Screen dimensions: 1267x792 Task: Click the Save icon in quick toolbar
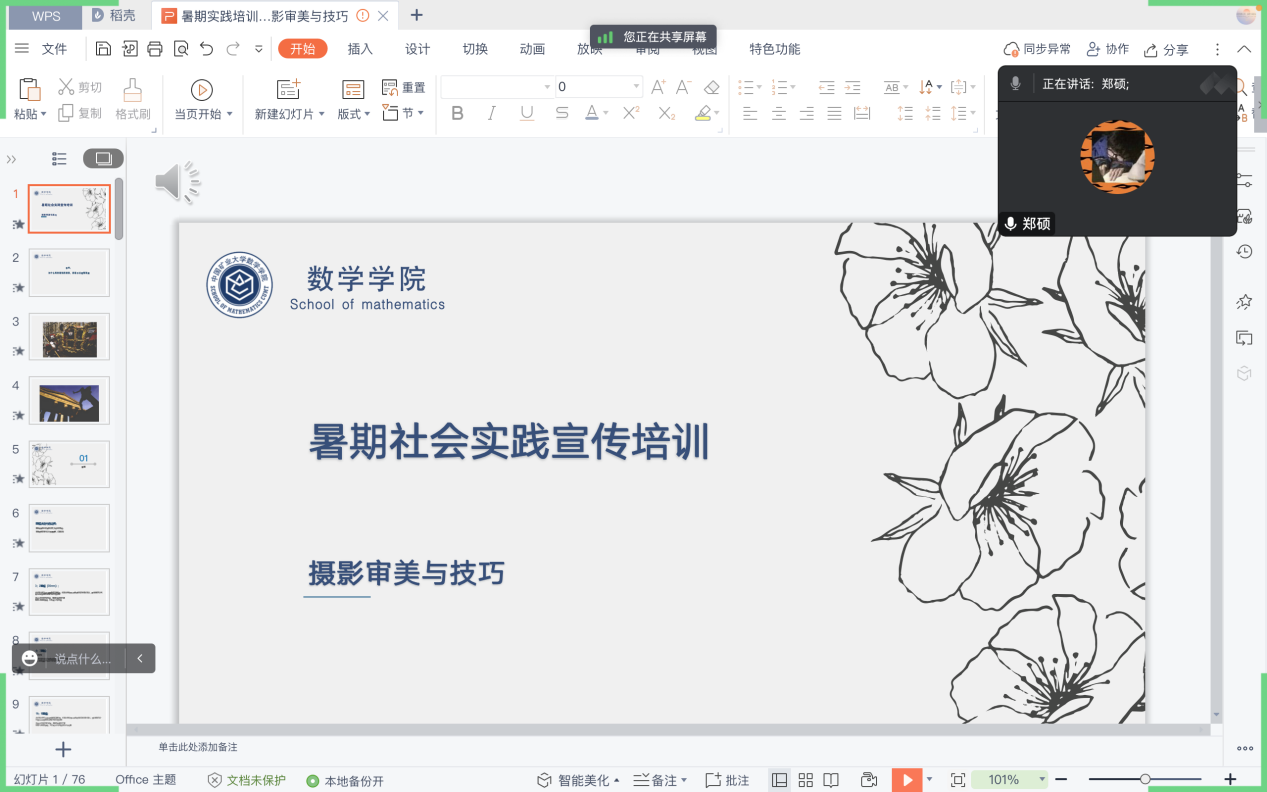(x=103, y=49)
